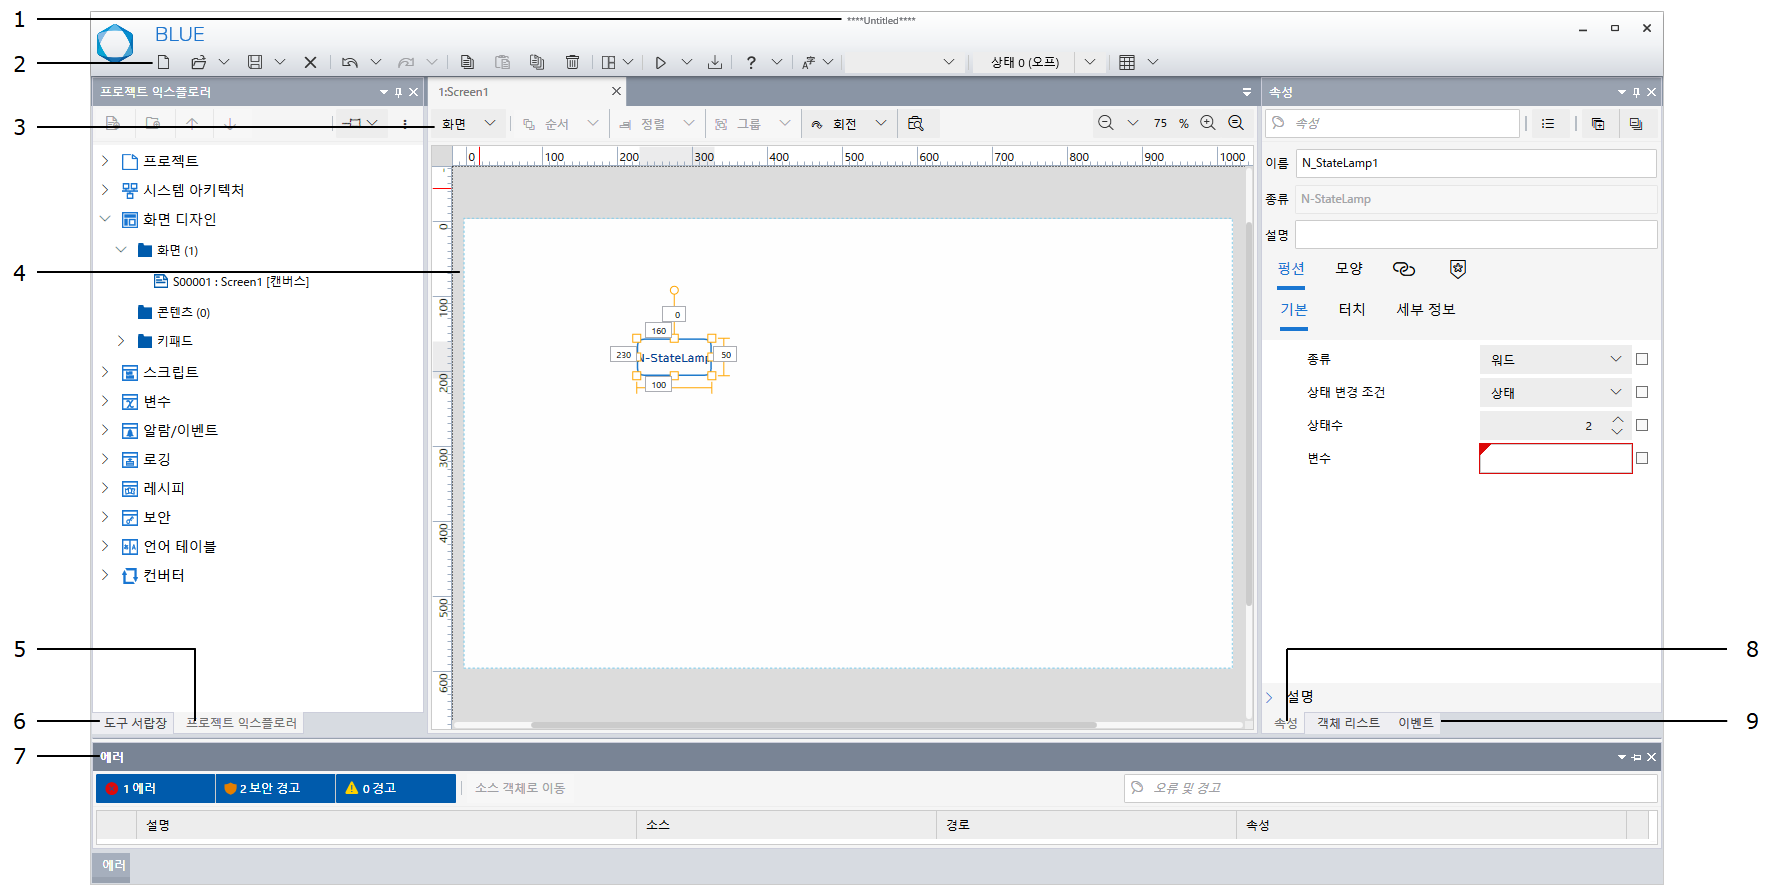Click the Download icon in toolbar
The height and width of the screenshot is (885, 1772).
715,62
